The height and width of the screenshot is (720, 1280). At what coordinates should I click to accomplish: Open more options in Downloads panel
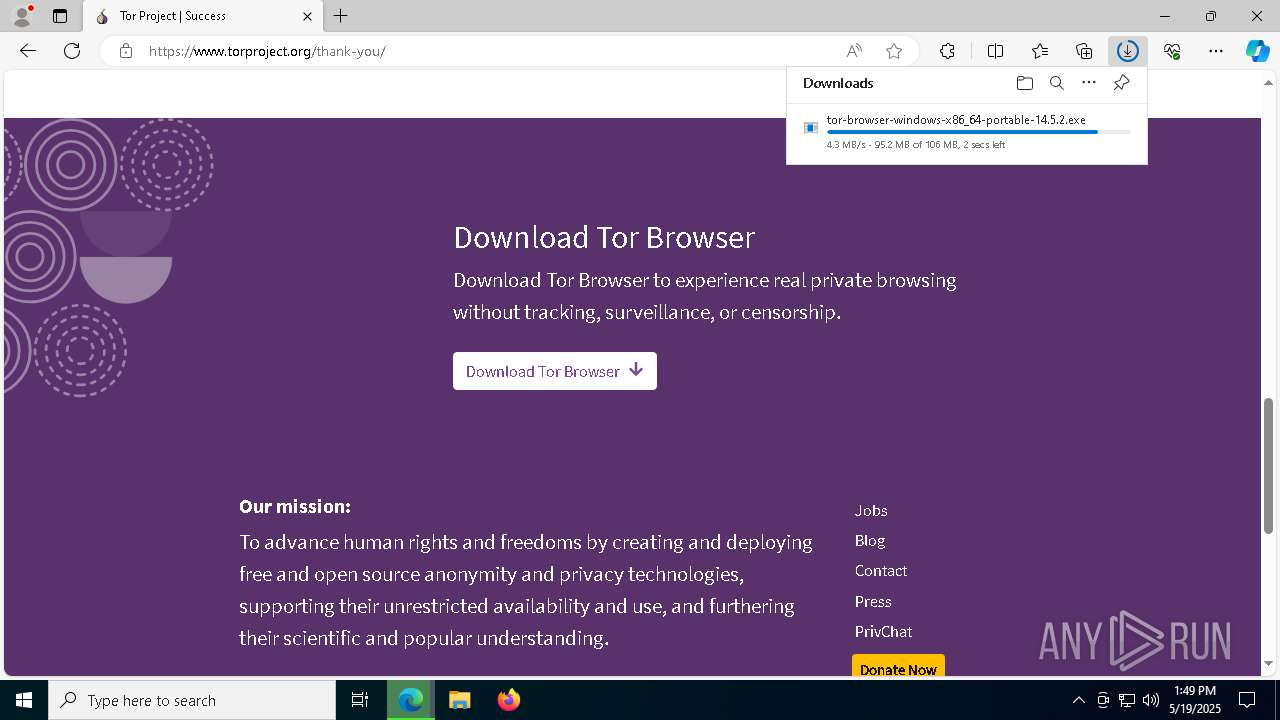pyautogui.click(x=1089, y=83)
